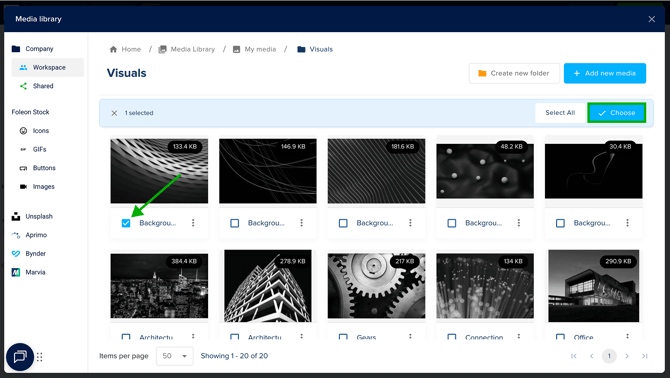Viewport: 670px width, 378px height.
Task: Go to previous page arrow
Action: pyautogui.click(x=592, y=356)
